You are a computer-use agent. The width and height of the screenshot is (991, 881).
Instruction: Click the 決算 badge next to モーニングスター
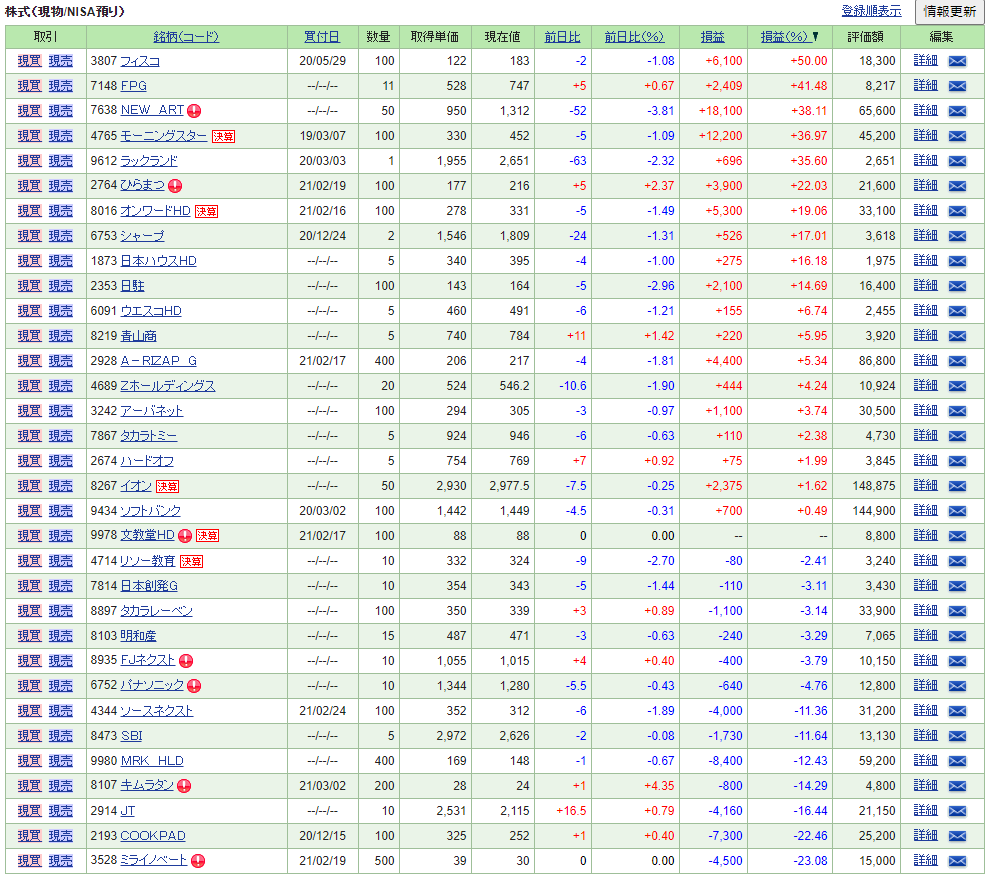(x=223, y=137)
